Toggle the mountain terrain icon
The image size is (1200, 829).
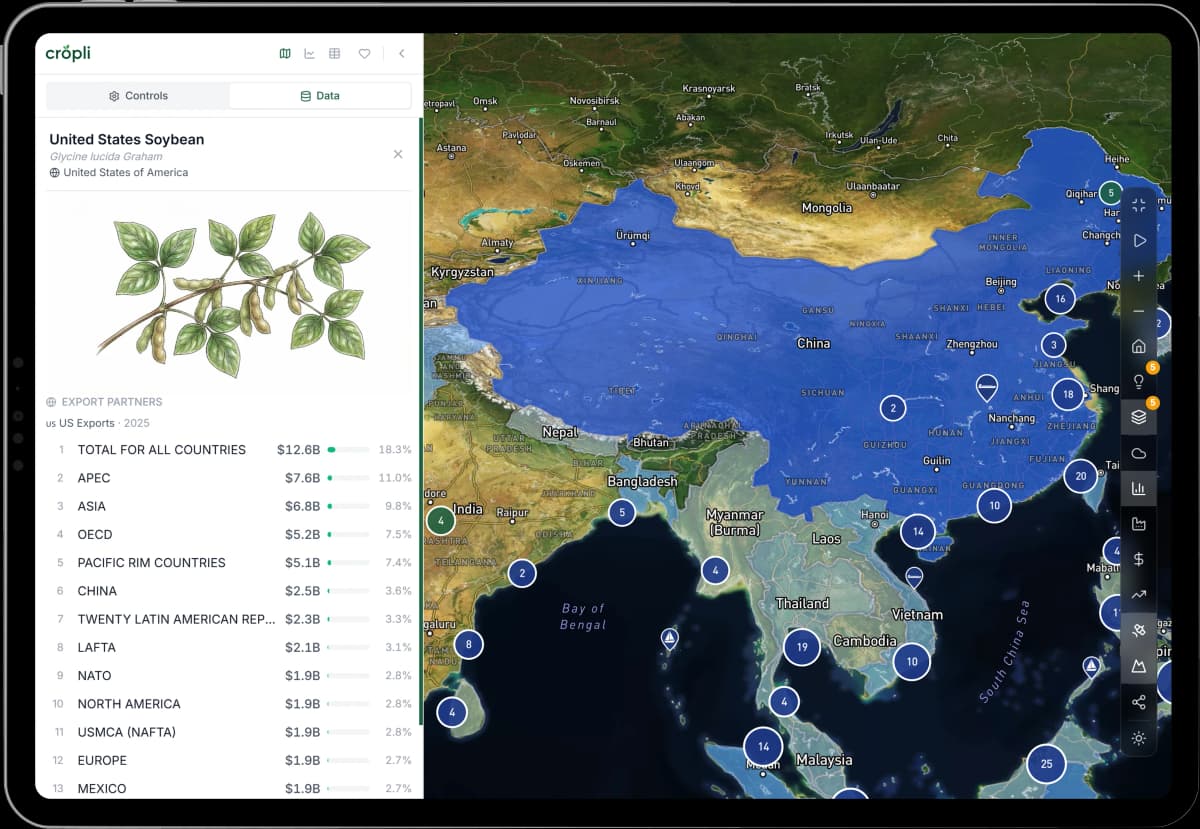(x=1139, y=666)
